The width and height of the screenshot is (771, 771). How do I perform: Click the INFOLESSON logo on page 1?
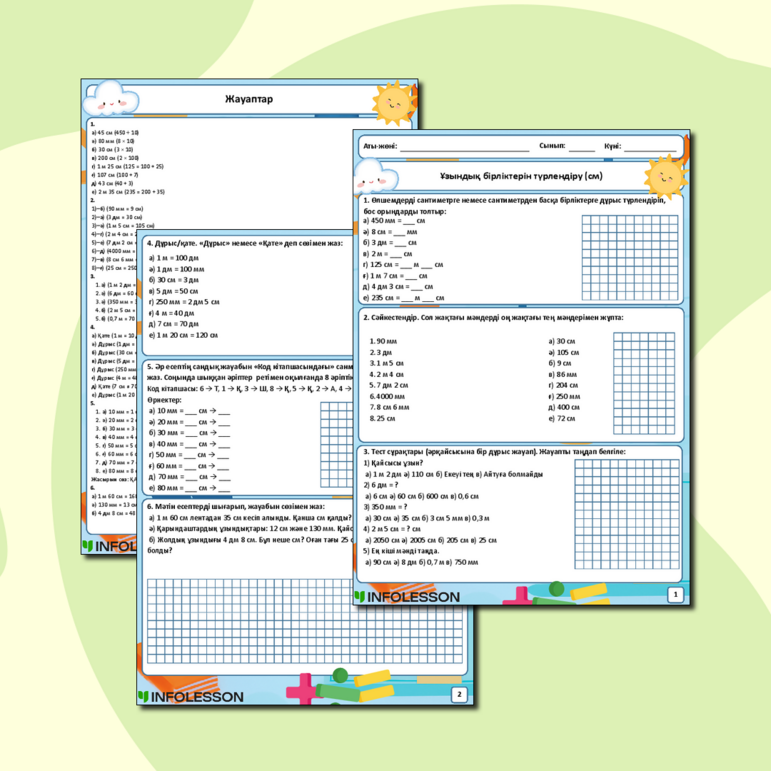click(x=407, y=597)
